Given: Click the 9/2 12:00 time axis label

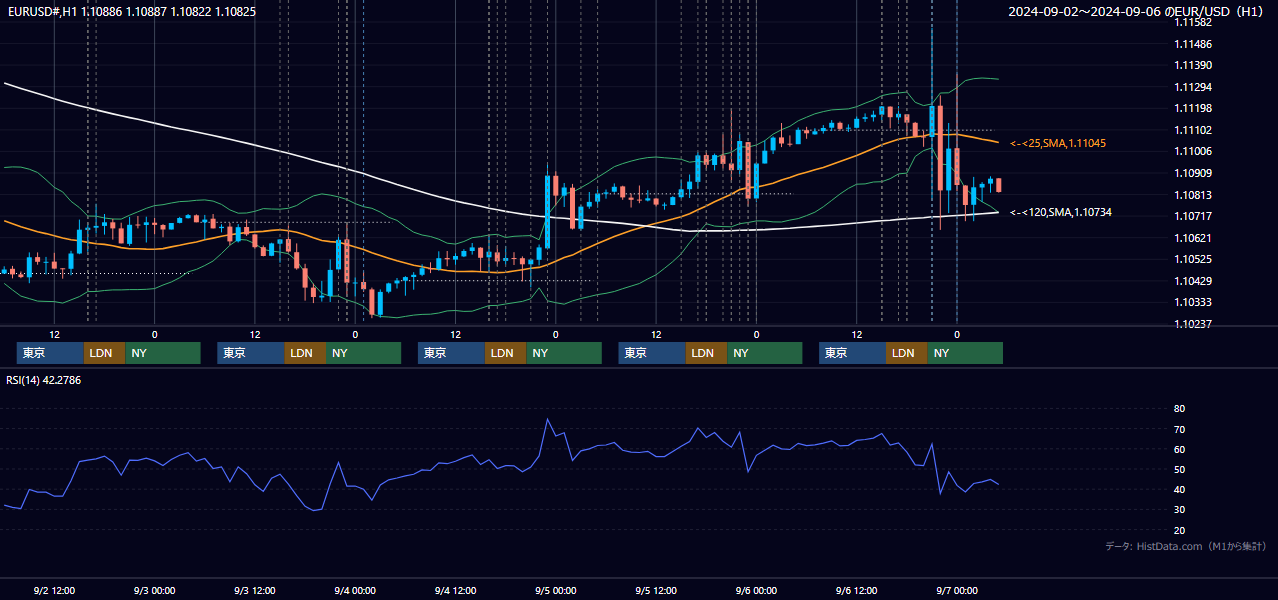Looking at the screenshot, I should [54, 590].
